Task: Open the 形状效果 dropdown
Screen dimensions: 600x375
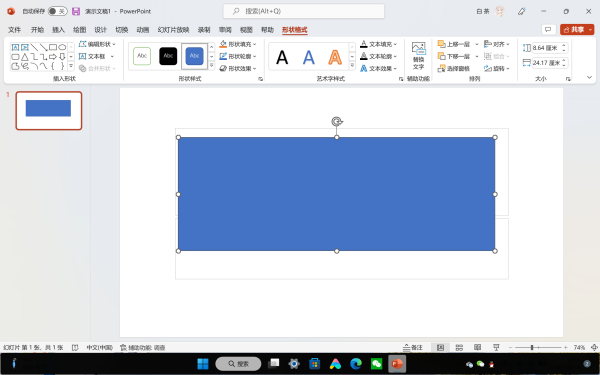Action: click(238, 68)
